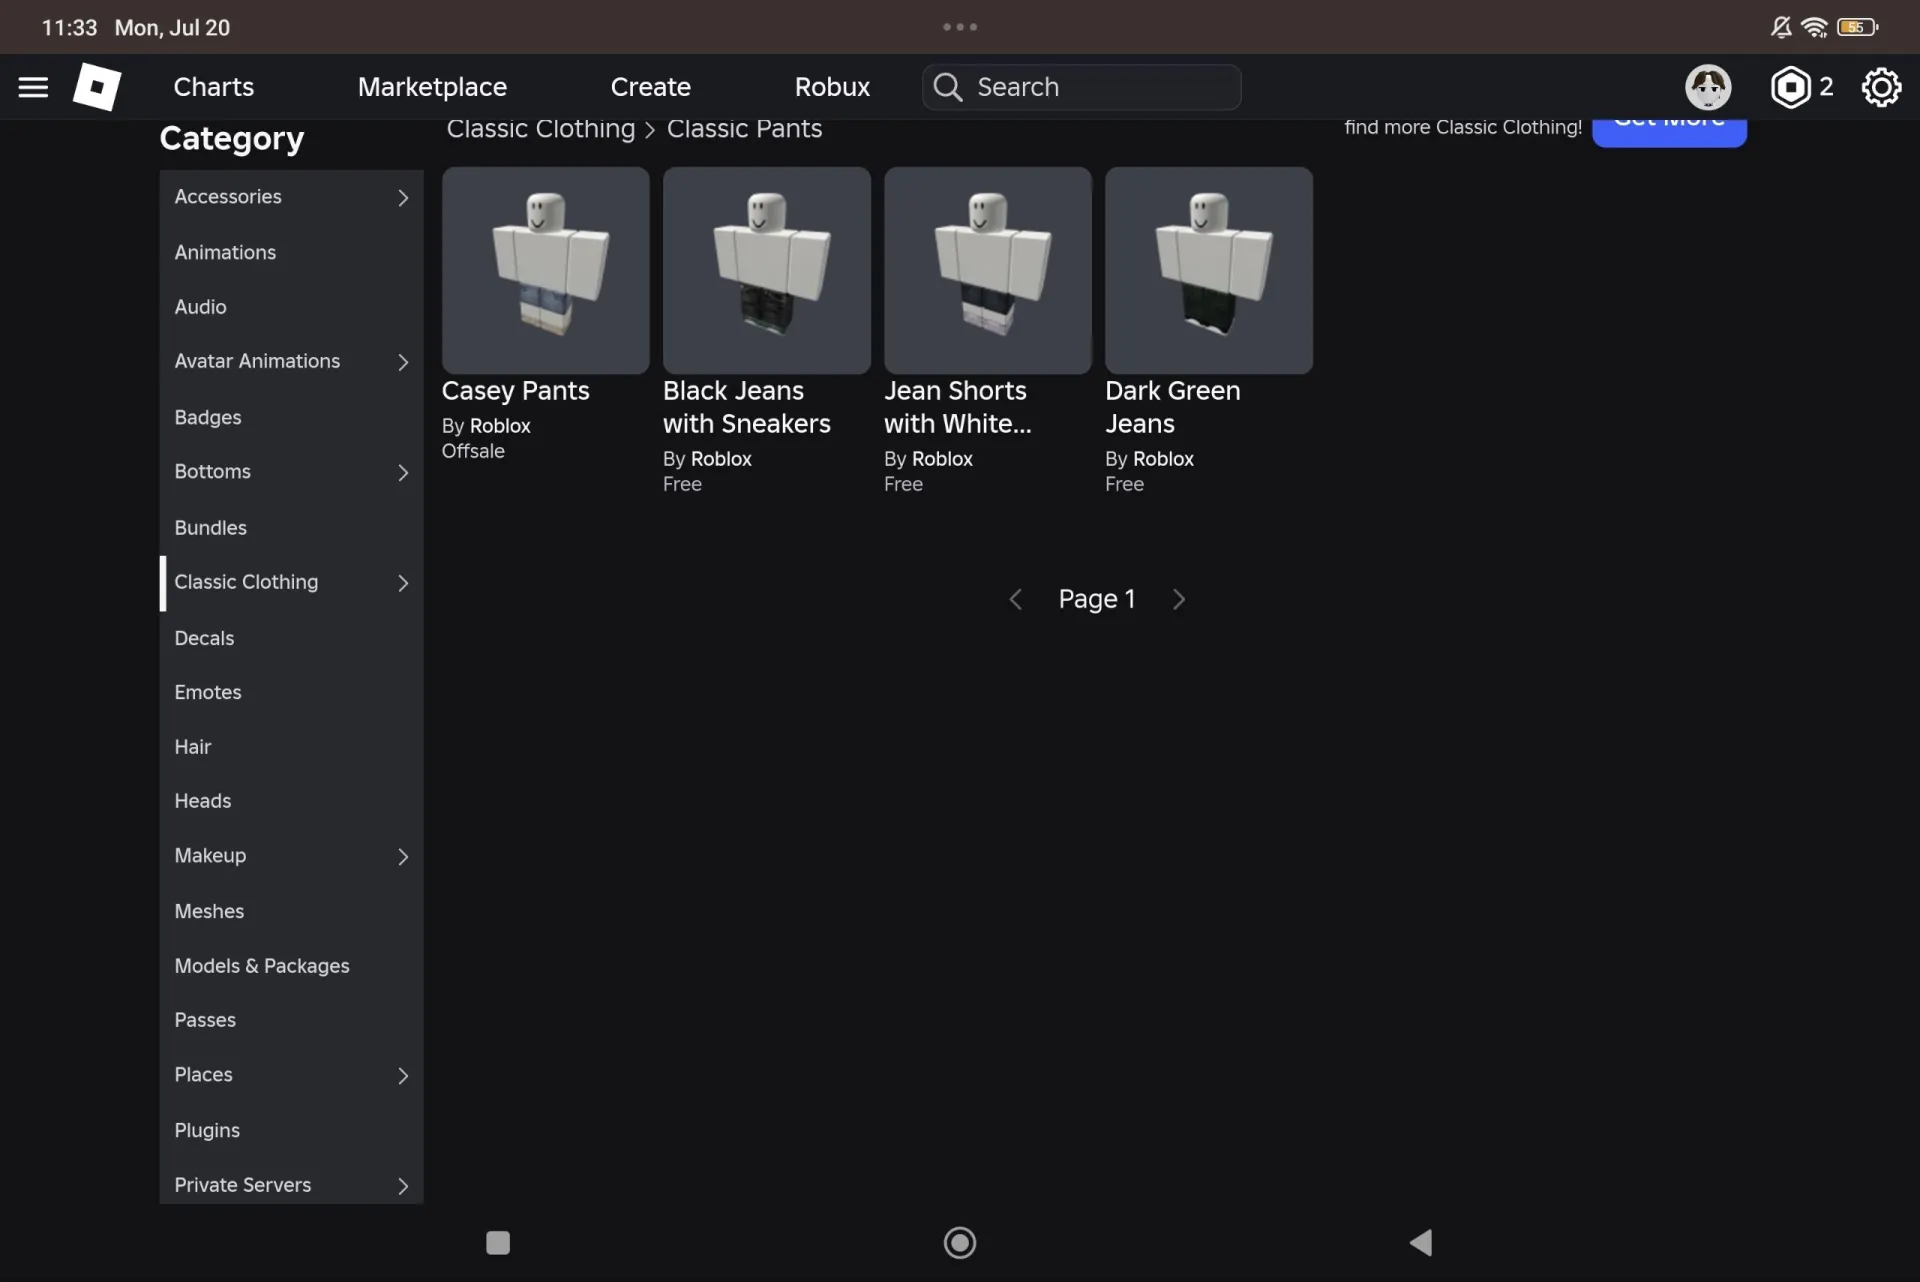Viewport: 1920px width, 1282px height.
Task: Open the Marketplace tab
Action: click(x=432, y=87)
